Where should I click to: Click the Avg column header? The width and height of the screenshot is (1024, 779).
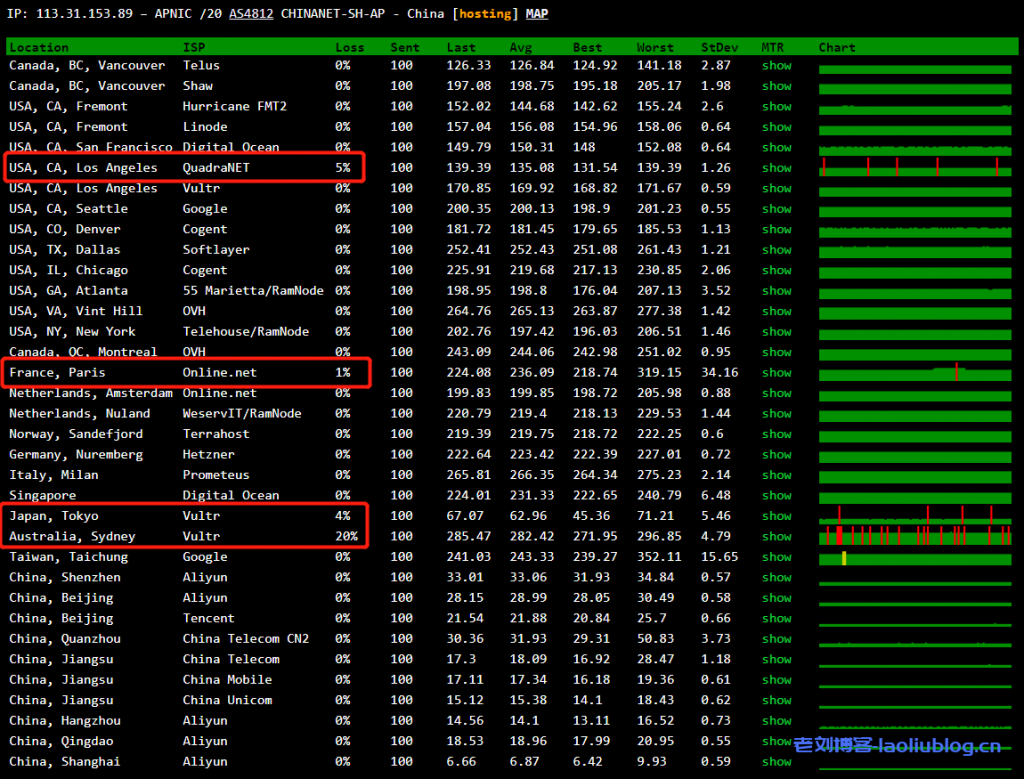click(520, 47)
